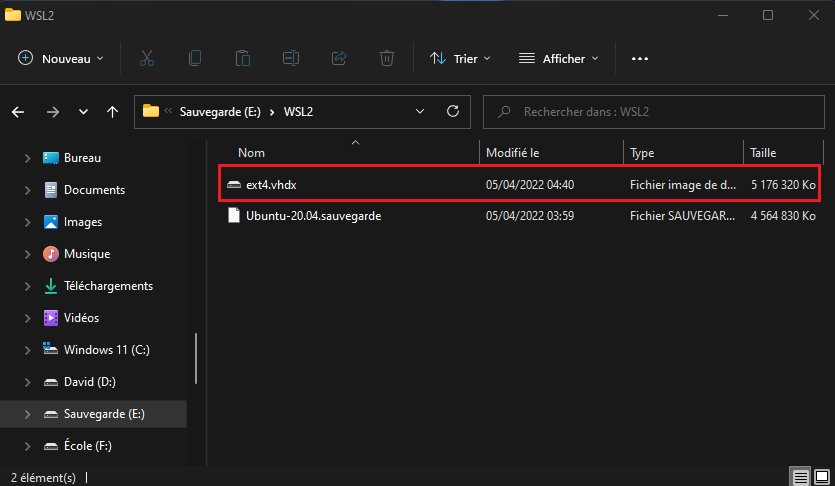Open Musique in the navigation pane
This screenshot has width=835, height=486.
click(87, 254)
